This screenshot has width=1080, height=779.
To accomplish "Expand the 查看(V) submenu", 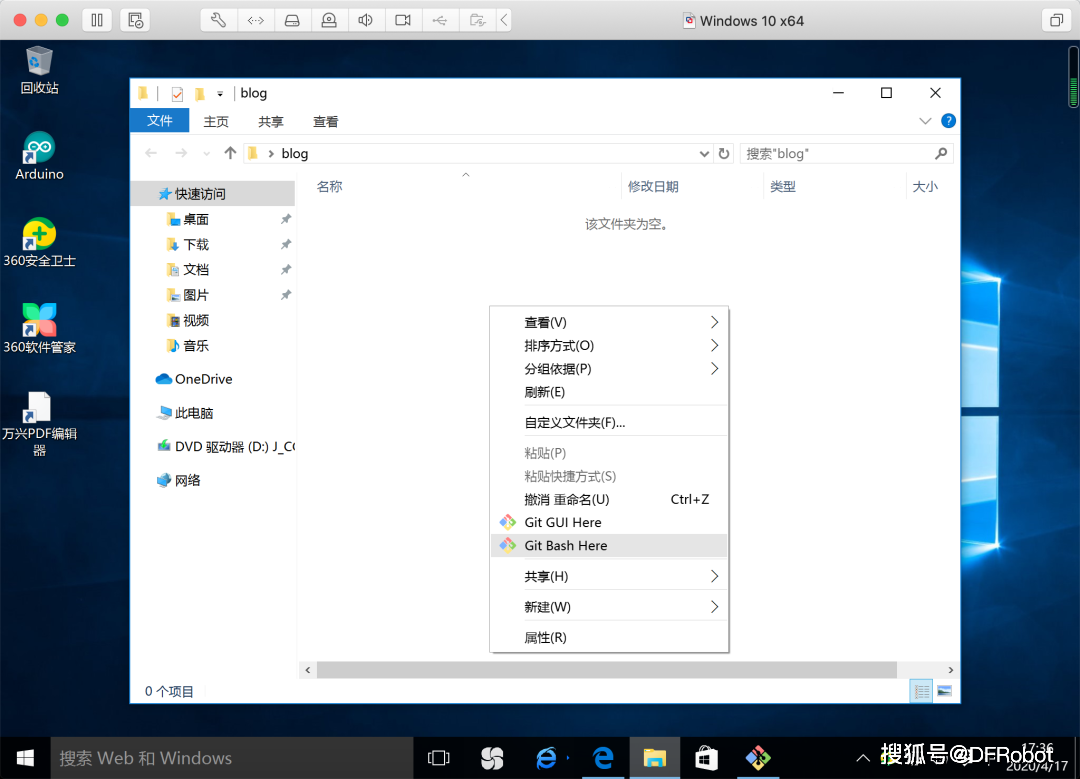I will [609, 322].
